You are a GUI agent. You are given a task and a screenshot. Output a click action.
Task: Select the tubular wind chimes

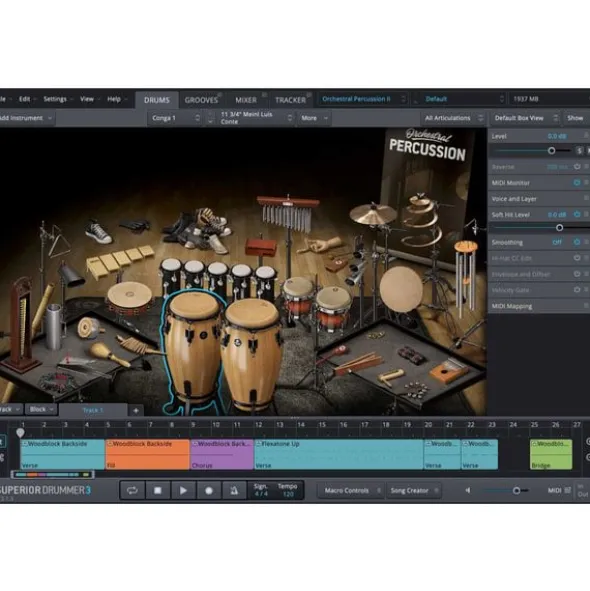point(466,279)
